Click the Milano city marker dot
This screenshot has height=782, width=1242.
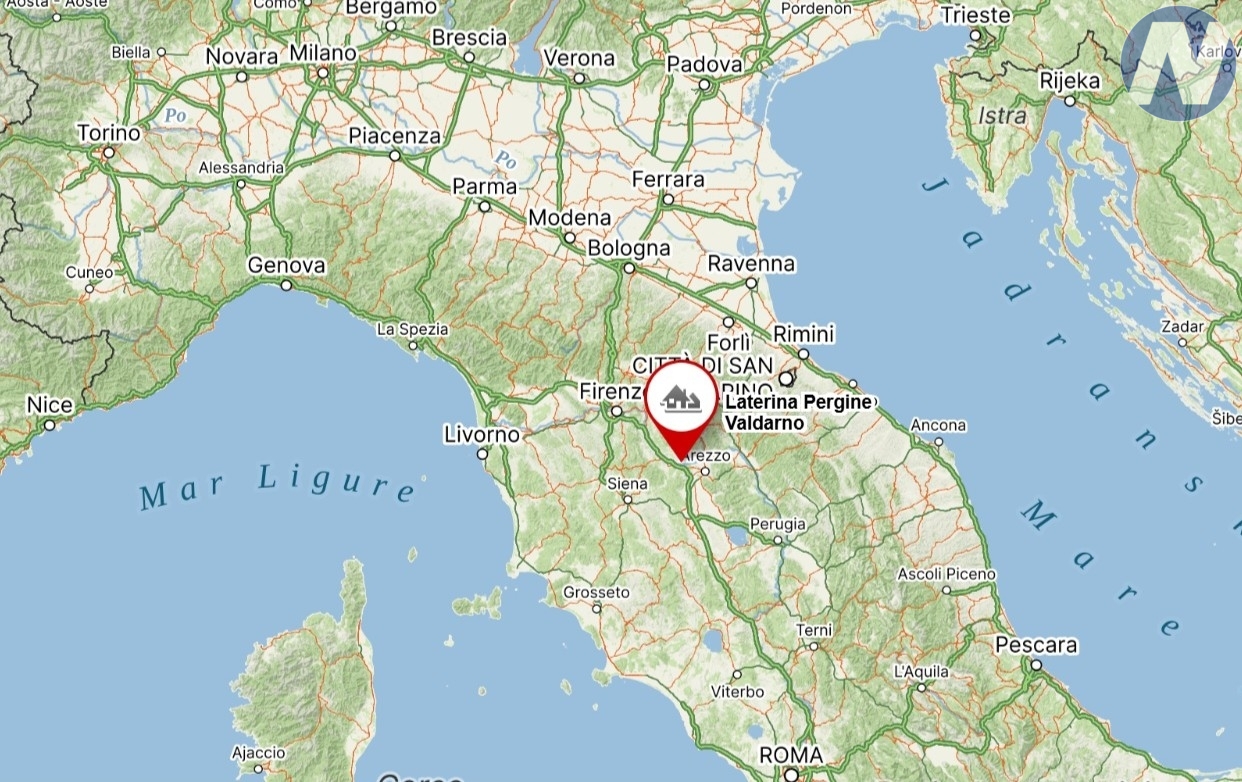coord(323,73)
